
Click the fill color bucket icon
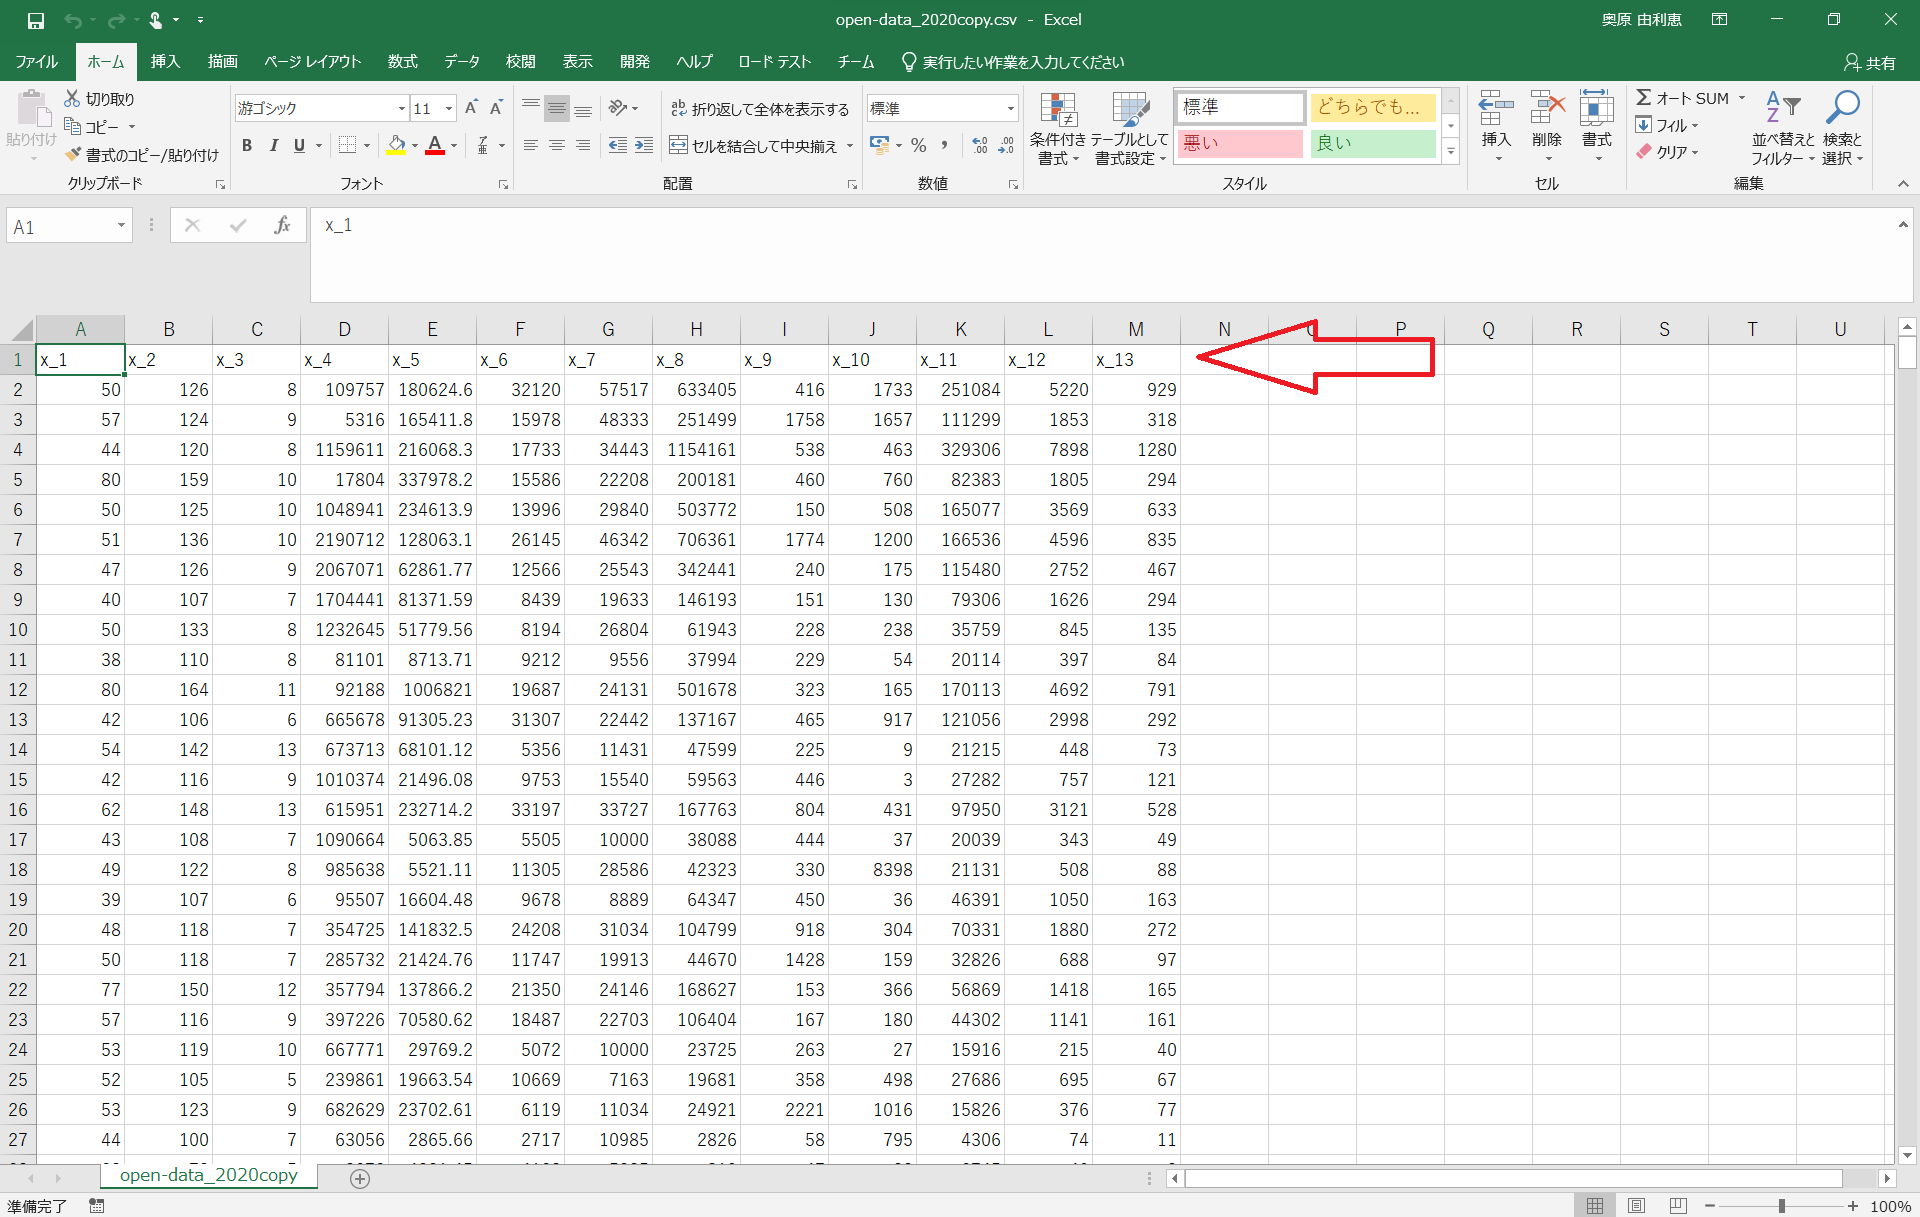coord(396,146)
